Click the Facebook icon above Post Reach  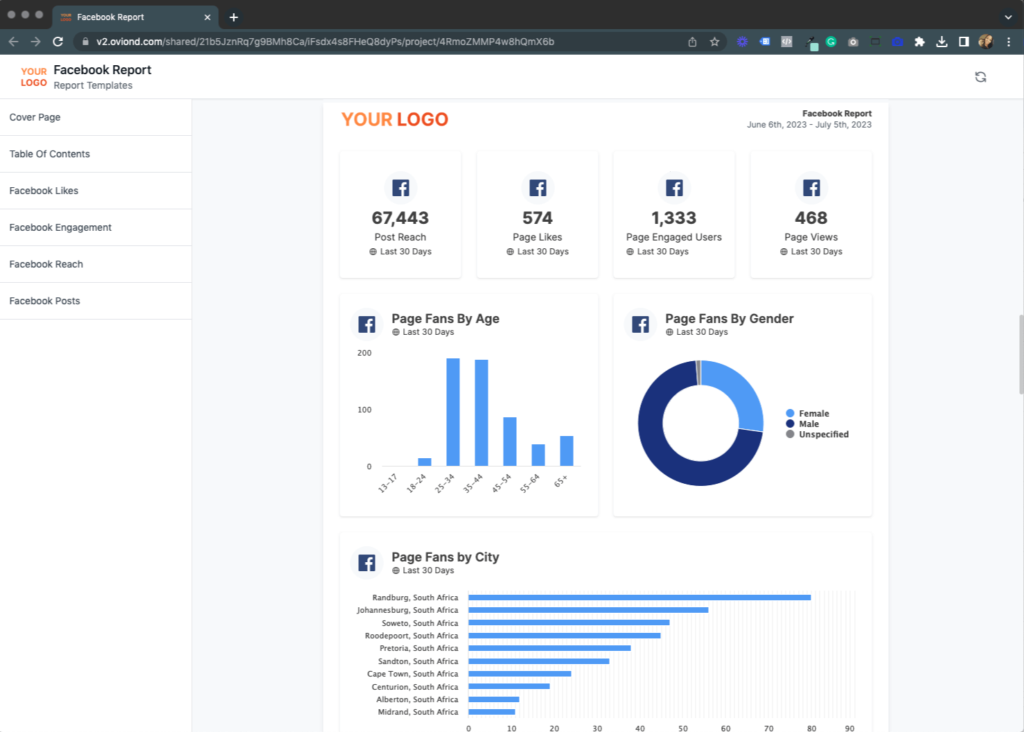(400, 188)
